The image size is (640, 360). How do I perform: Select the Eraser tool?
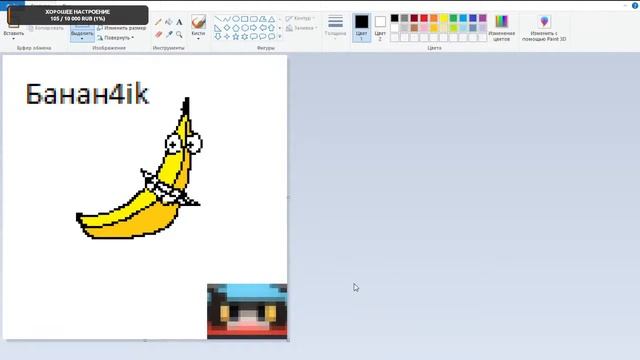coord(158,35)
